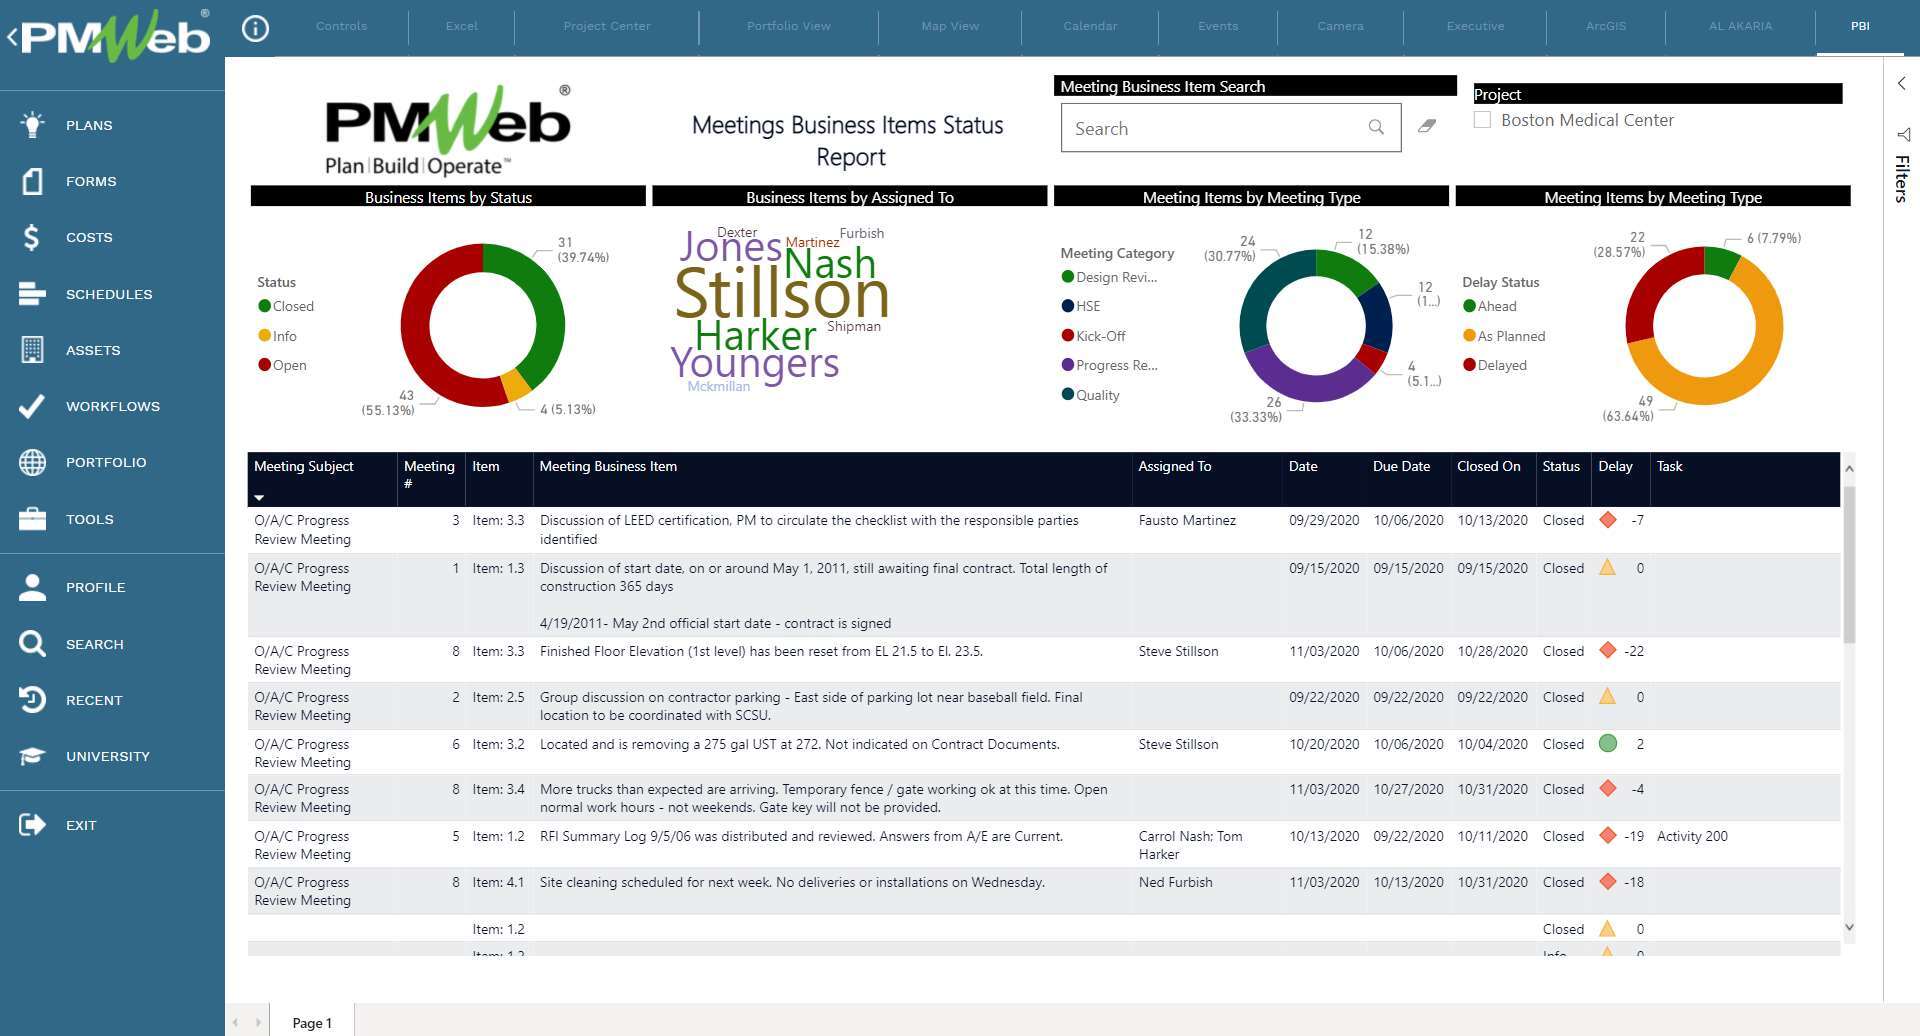This screenshot has height=1036, width=1920.
Task: Open the Costs dollar sign icon
Action: (x=32, y=237)
